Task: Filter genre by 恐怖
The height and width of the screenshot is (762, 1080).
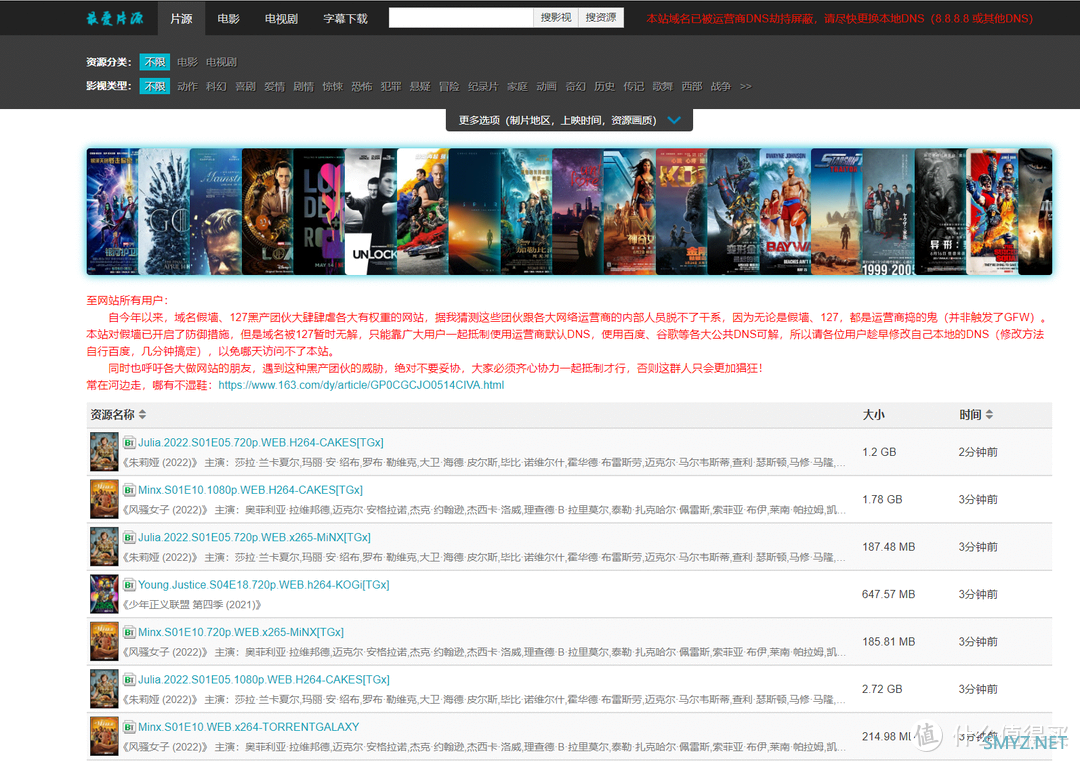Action: (362, 86)
